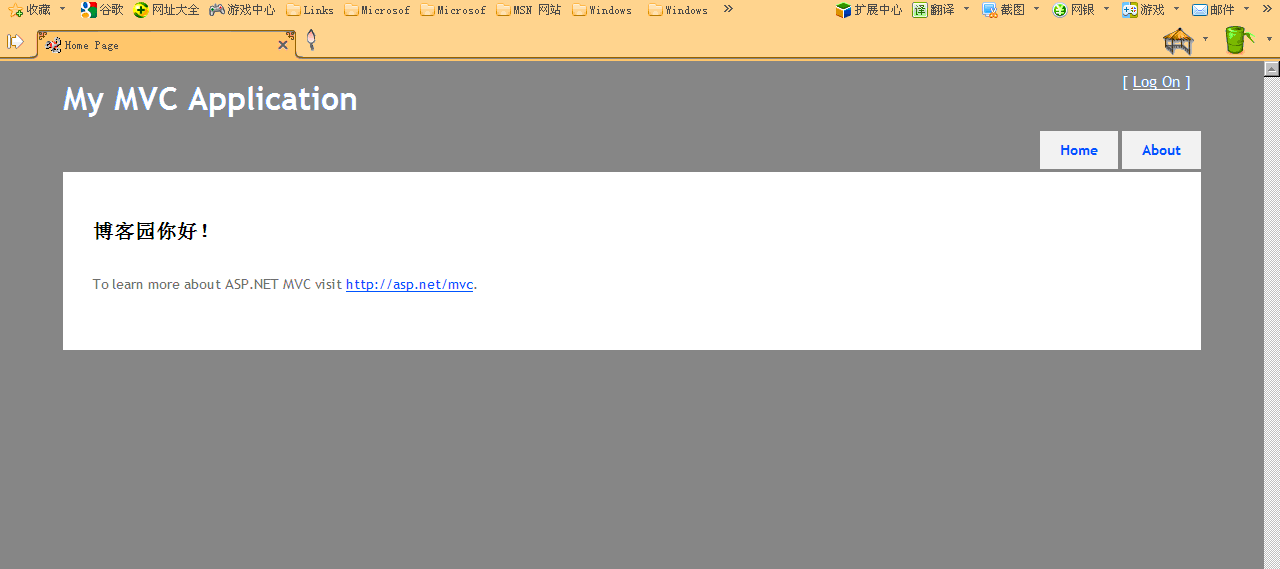Screen dimensions: 1280x569
Task: Open the 网址大全 bookmark
Action: tap(166, 10)
